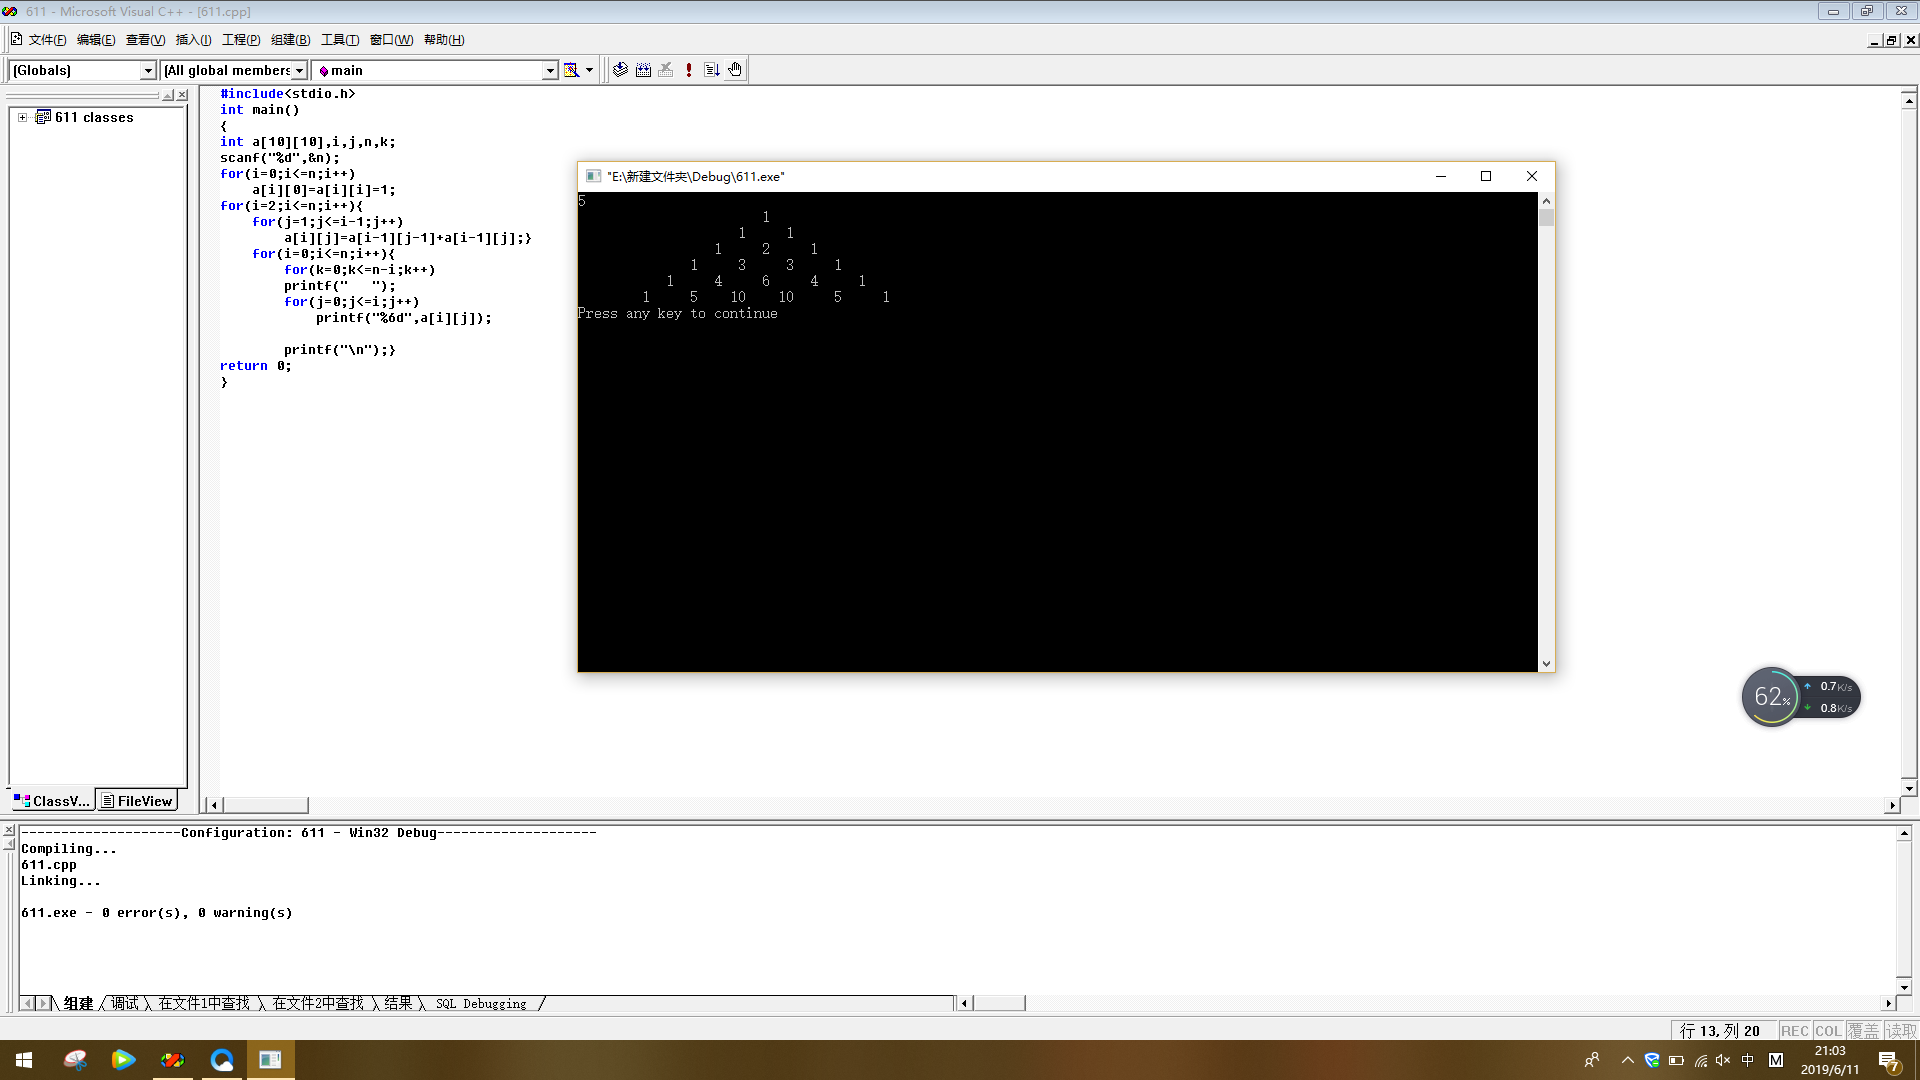
Task: Click the Build toolbar icon
Action: pyautogui.click(x=643, y=70)
